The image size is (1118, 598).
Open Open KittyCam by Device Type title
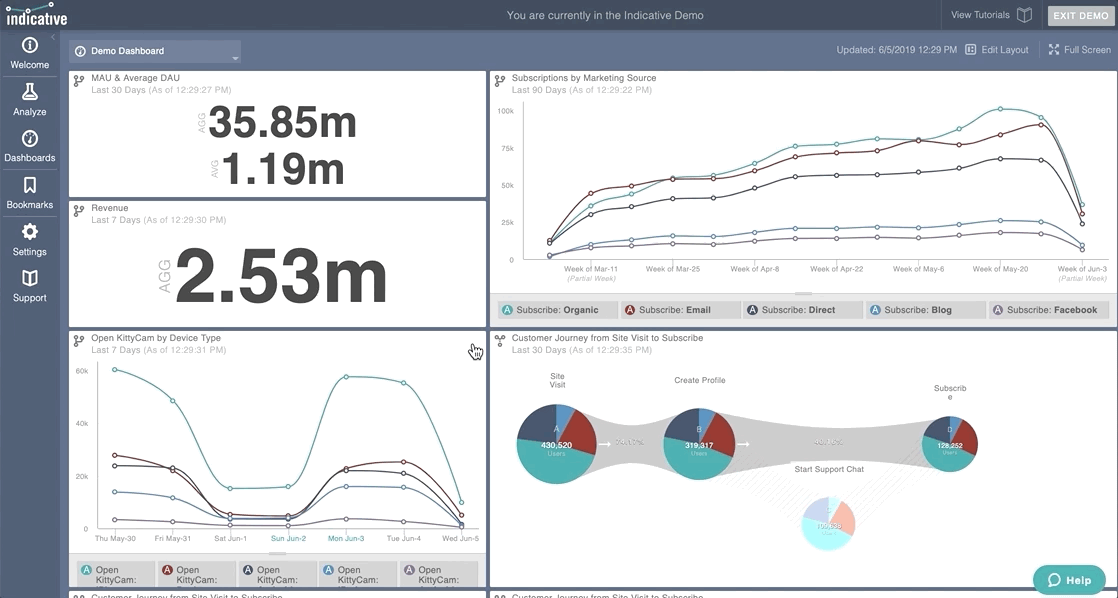pos(156,338)
